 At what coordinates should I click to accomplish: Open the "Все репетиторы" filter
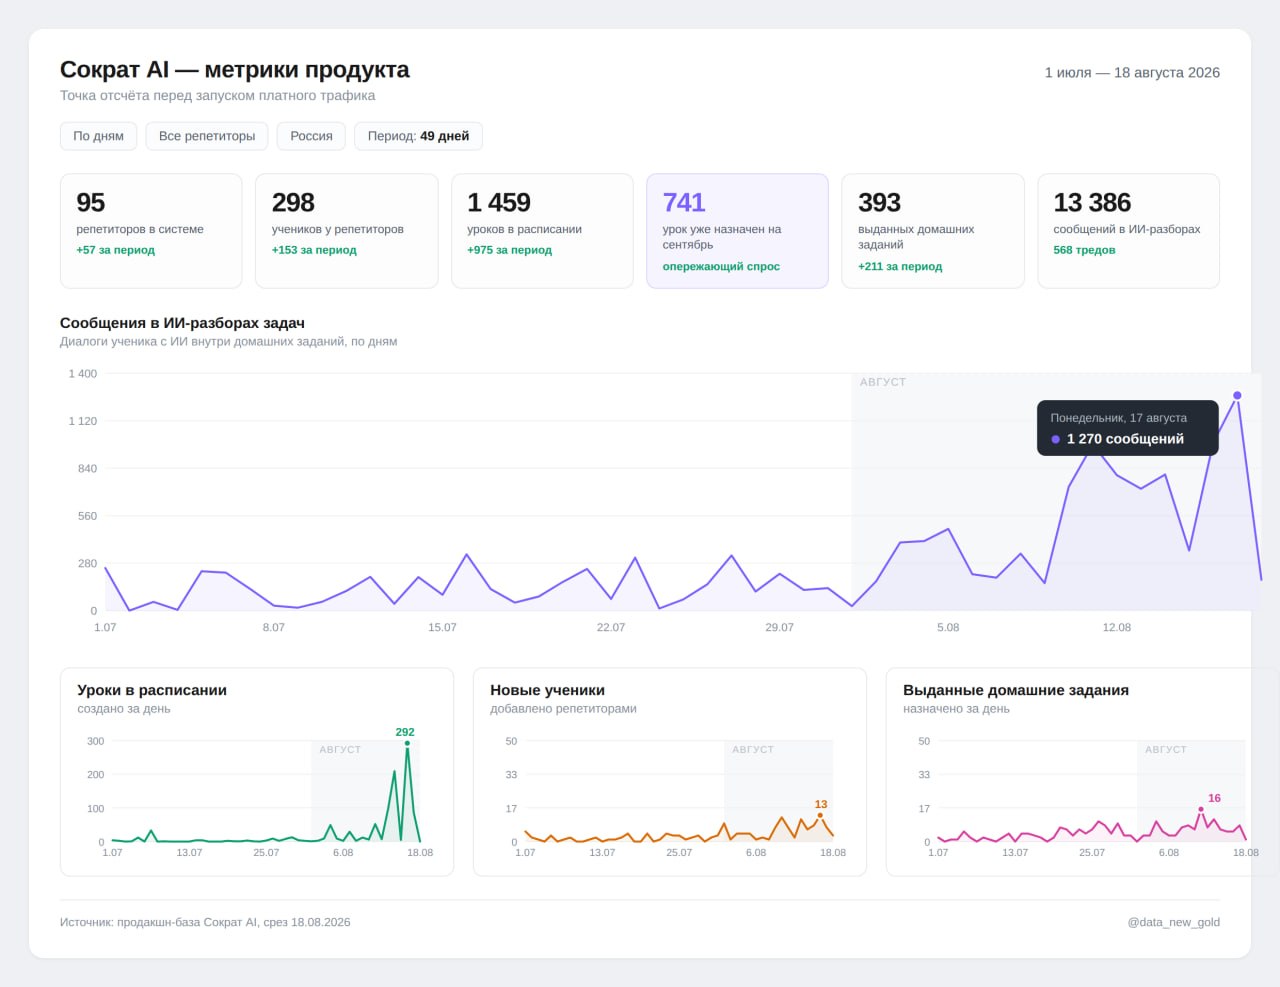(x=207, y=136)
